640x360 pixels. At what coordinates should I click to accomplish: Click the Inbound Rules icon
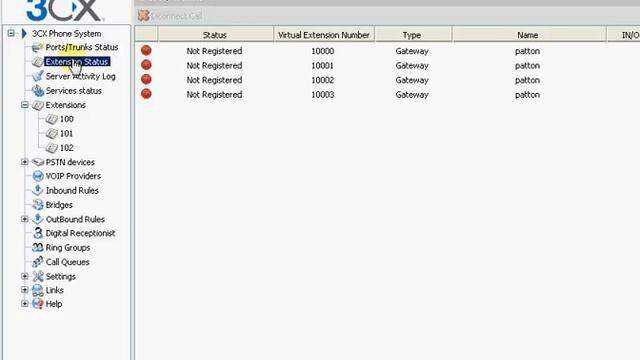pyautogui.click(x=38, y=190)
